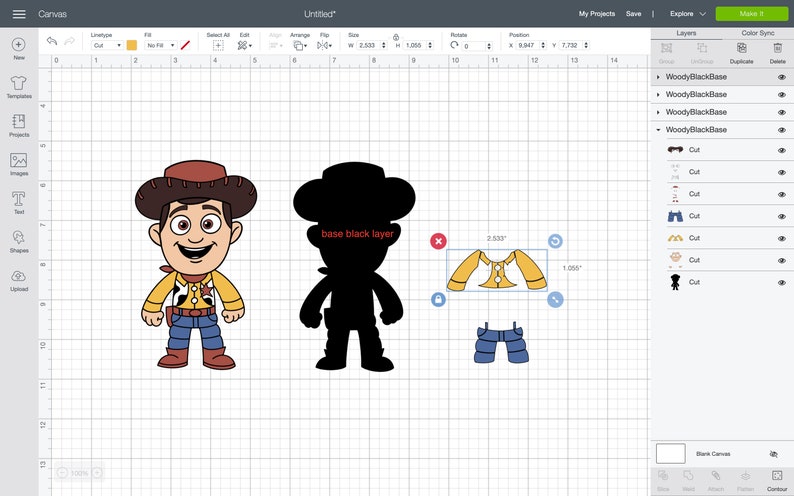Select the red boots Cut layer
Image resolution: width=794 pixels, height=496 pixels.
pyautogui.click(x=722, y=194)
